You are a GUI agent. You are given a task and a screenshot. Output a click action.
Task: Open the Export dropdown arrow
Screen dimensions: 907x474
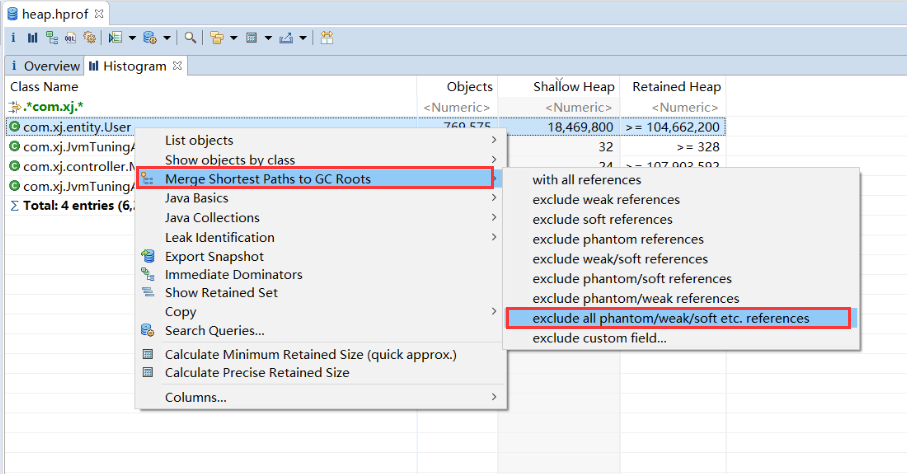[x=303, y=38]
